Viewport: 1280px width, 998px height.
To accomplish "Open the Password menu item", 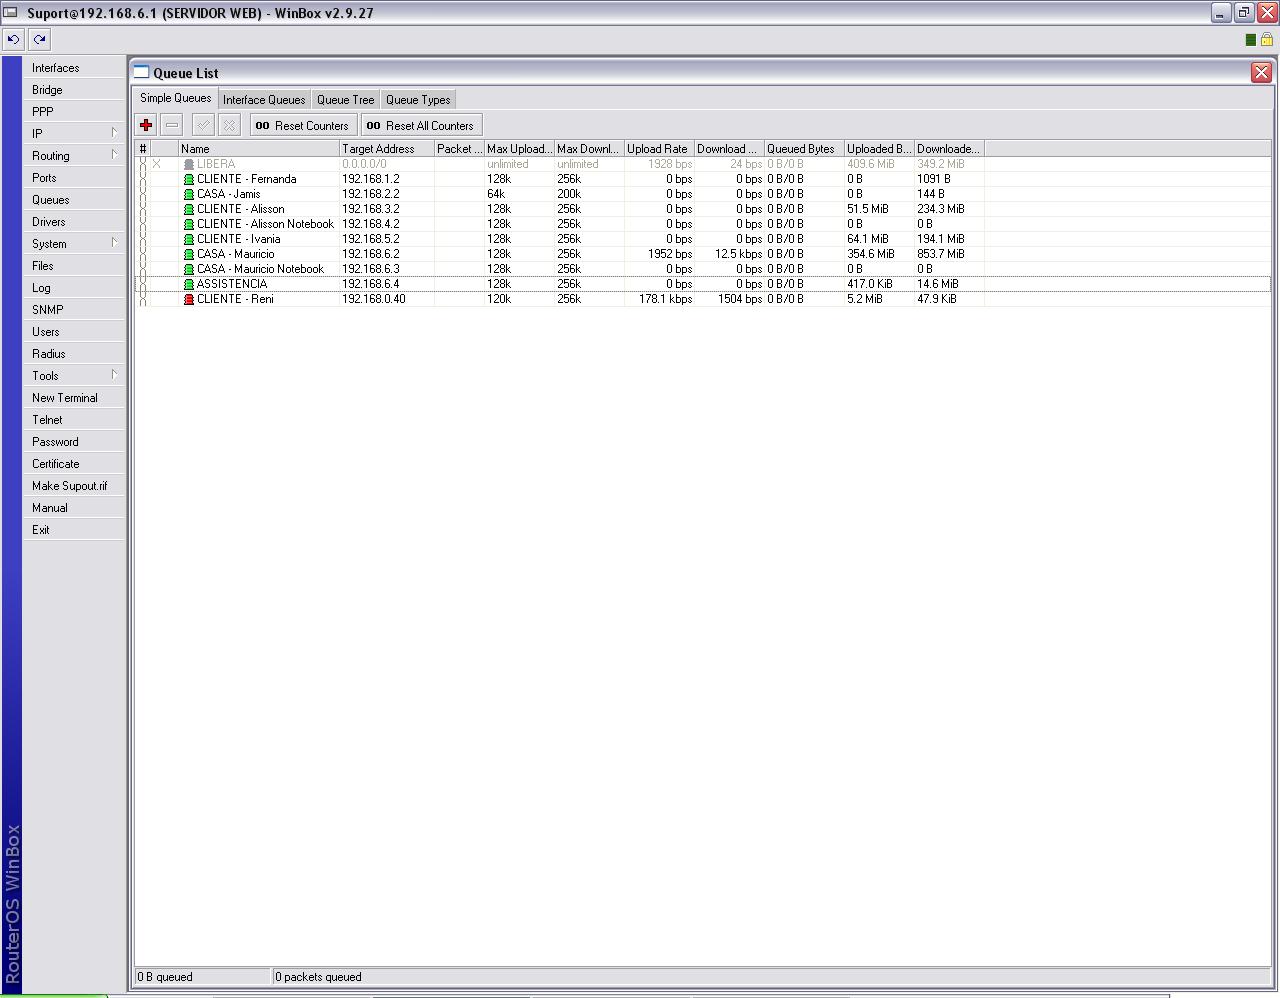I will (75, 442).
